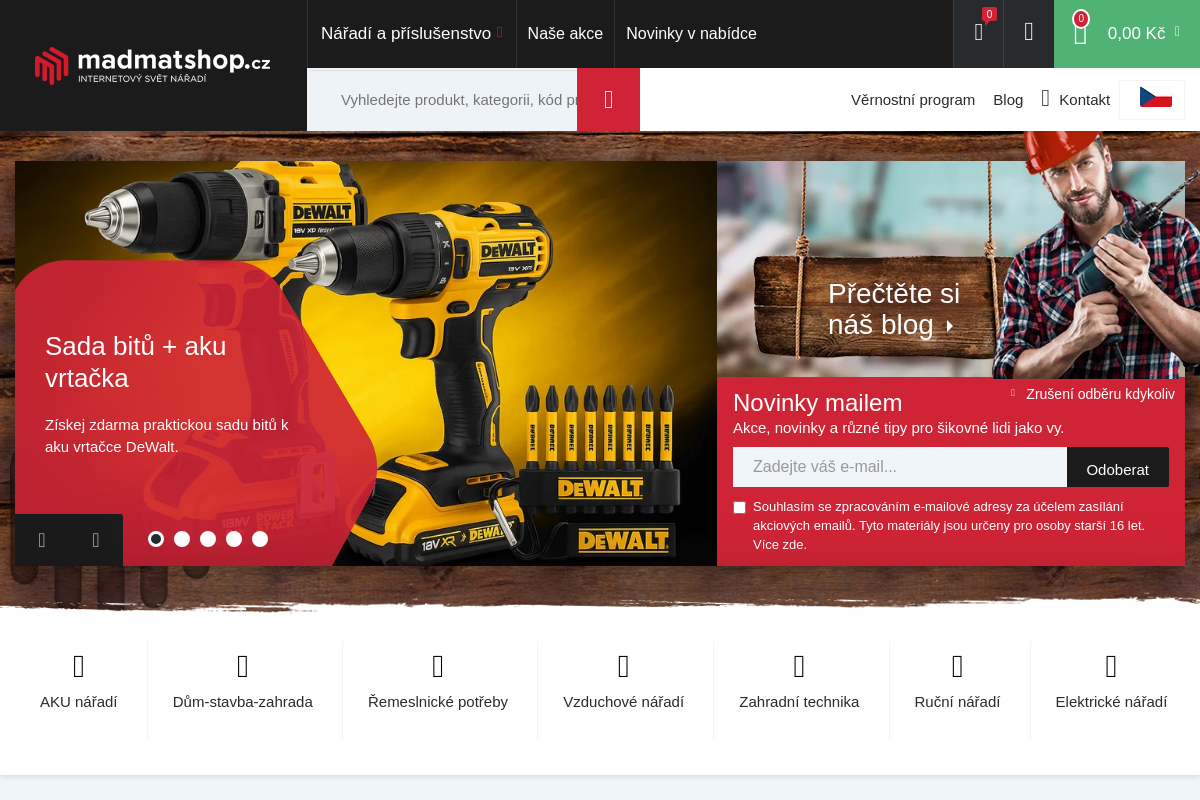This screenshot has width=1200, height=800.
Task: Open the Naše akce menu item
Action: coord(565,33)
